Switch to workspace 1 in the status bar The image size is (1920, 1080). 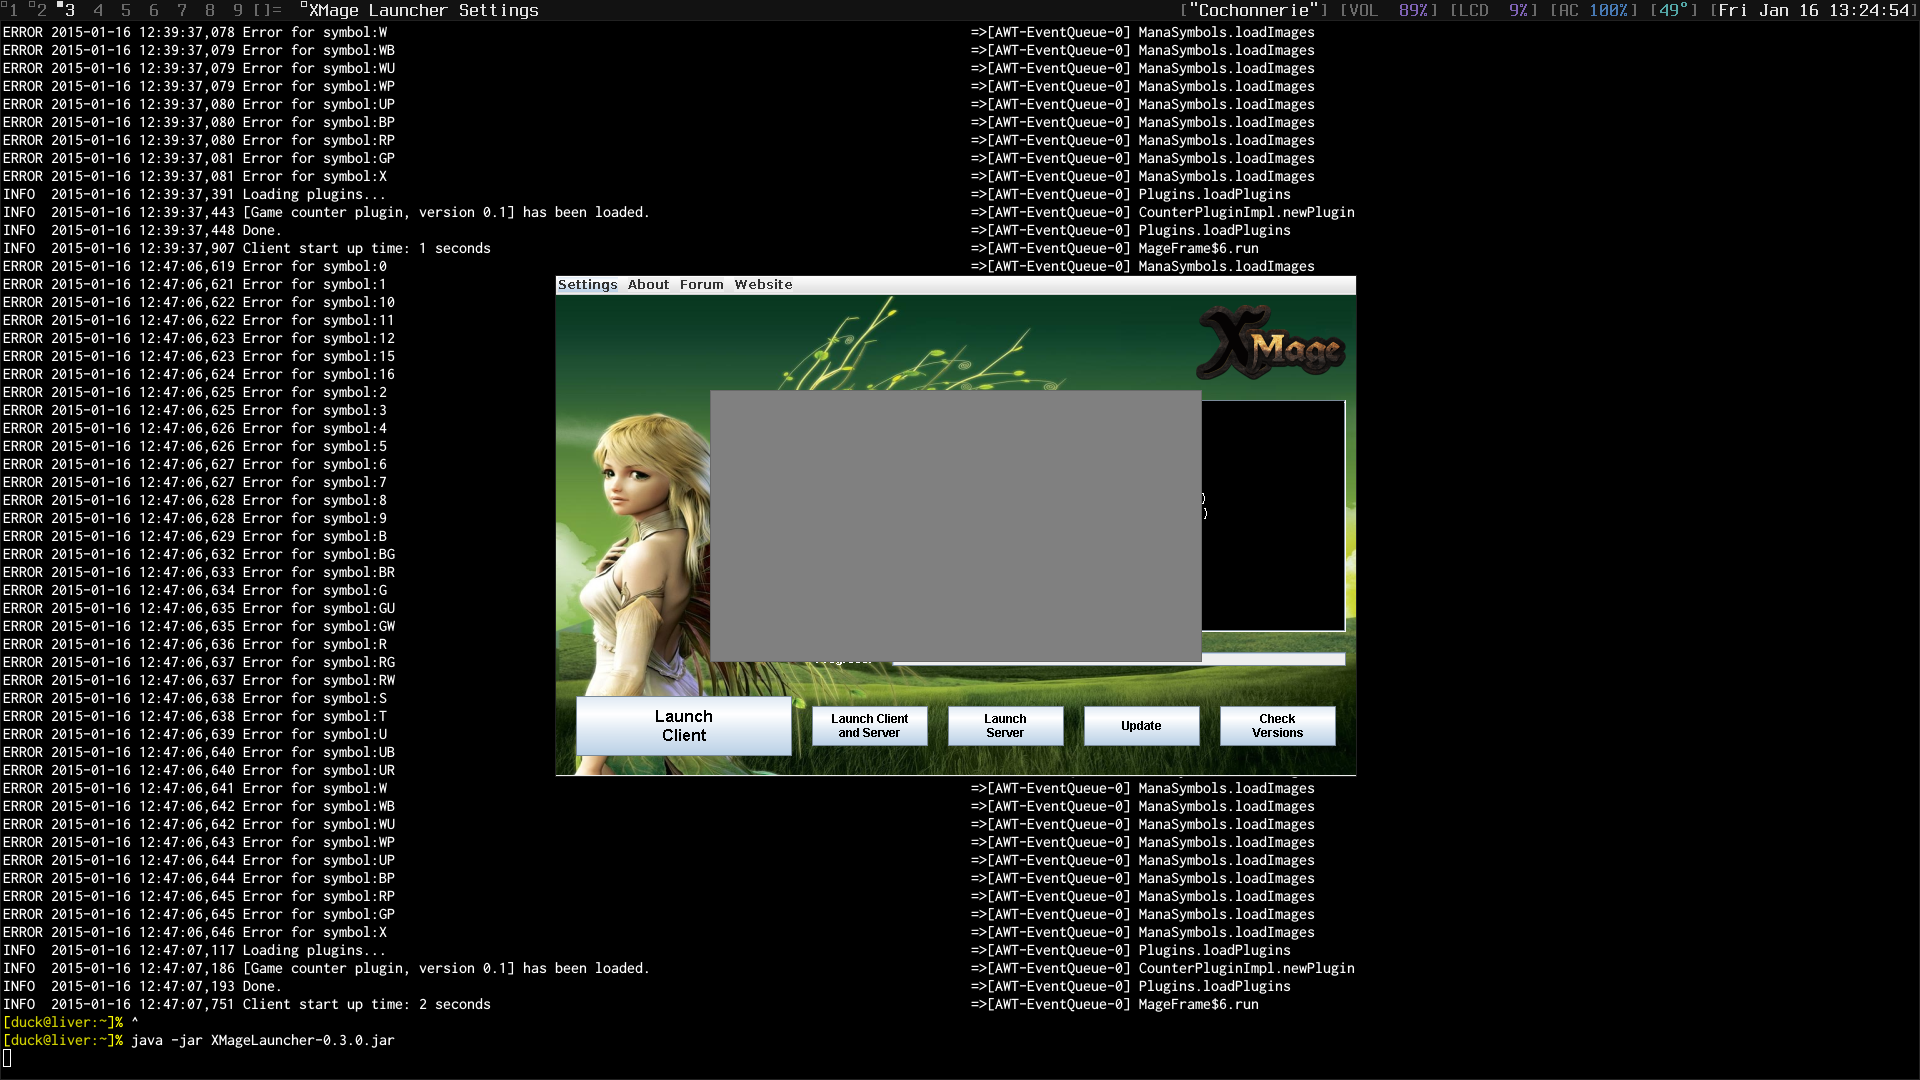(x=13, y=10)
